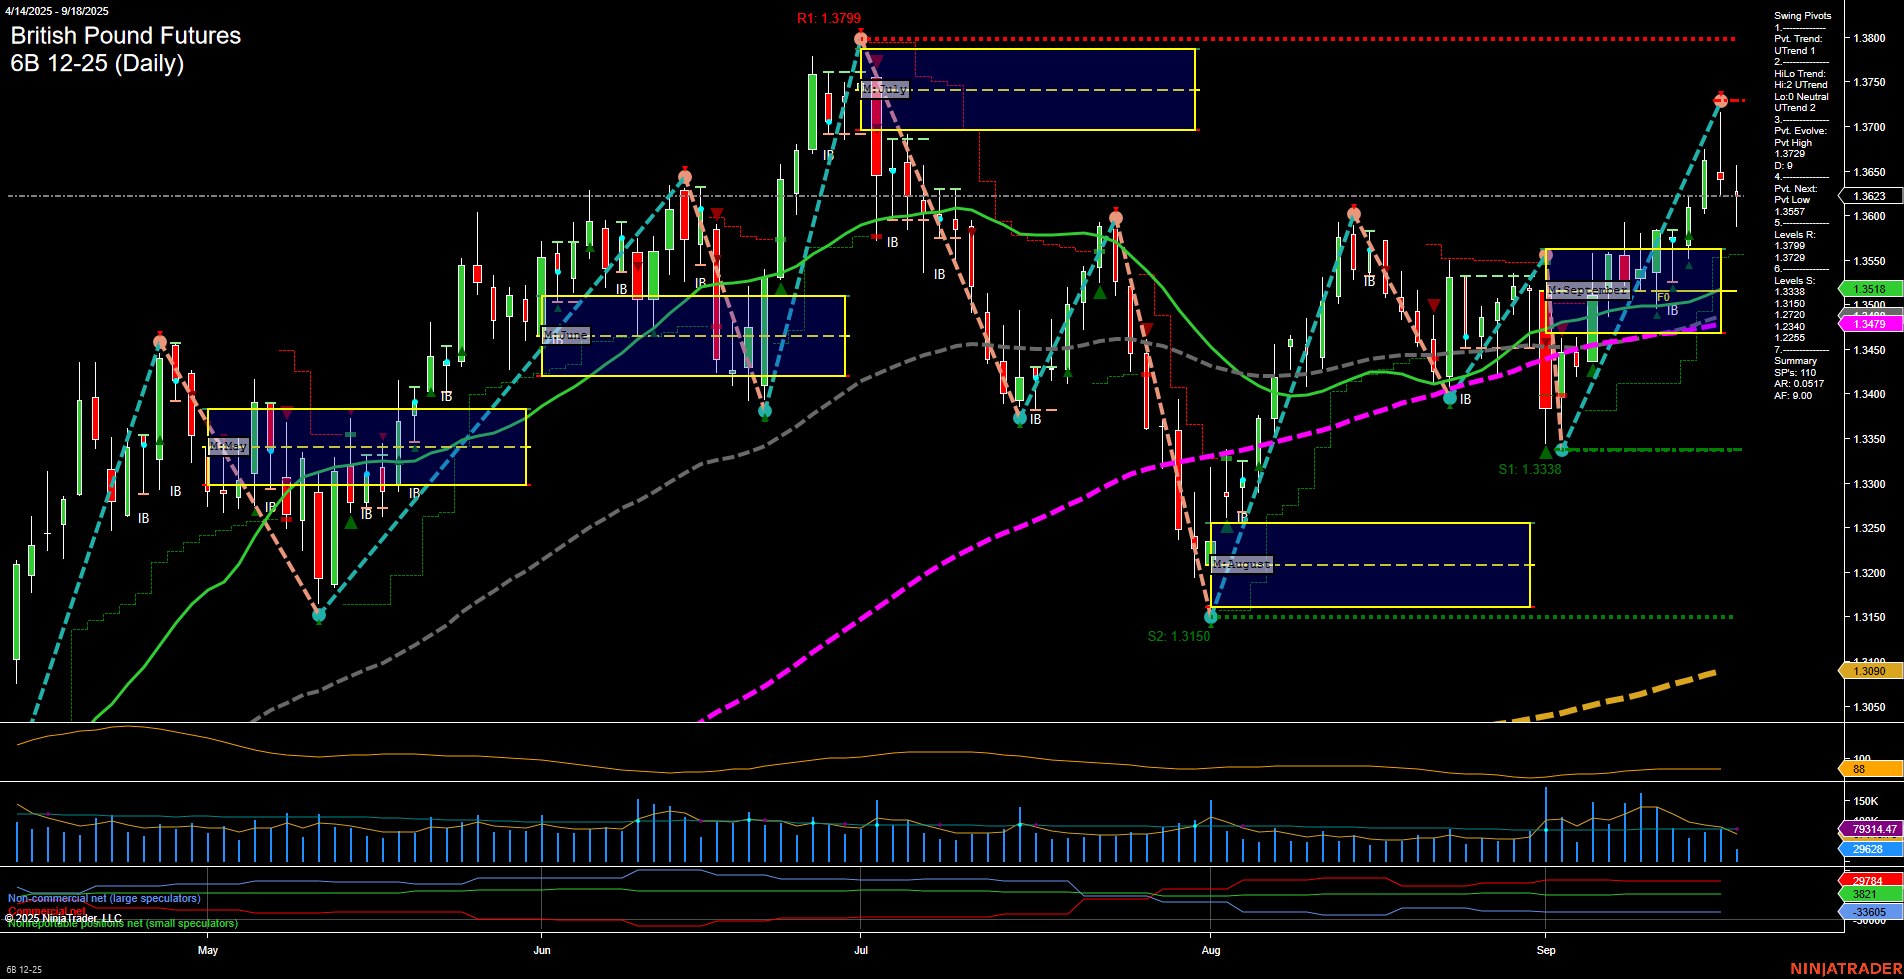Image resolution: width=1904 pixels, height=979 pixels.
Task: Toggle the Commercial net legend entry
Action: click(x=47, y=911)
